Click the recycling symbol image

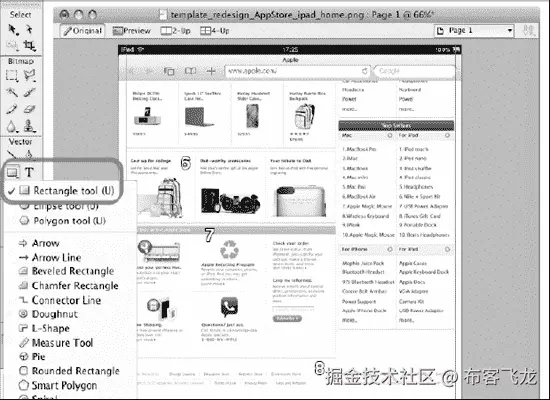[x=229, y=250]
